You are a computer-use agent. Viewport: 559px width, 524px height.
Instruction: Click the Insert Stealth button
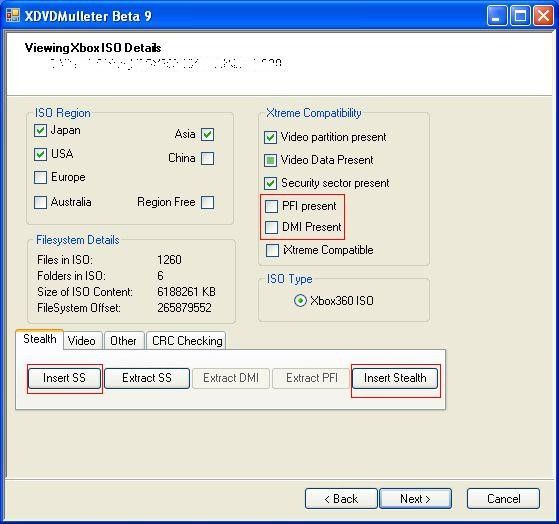tap(395, 378)
